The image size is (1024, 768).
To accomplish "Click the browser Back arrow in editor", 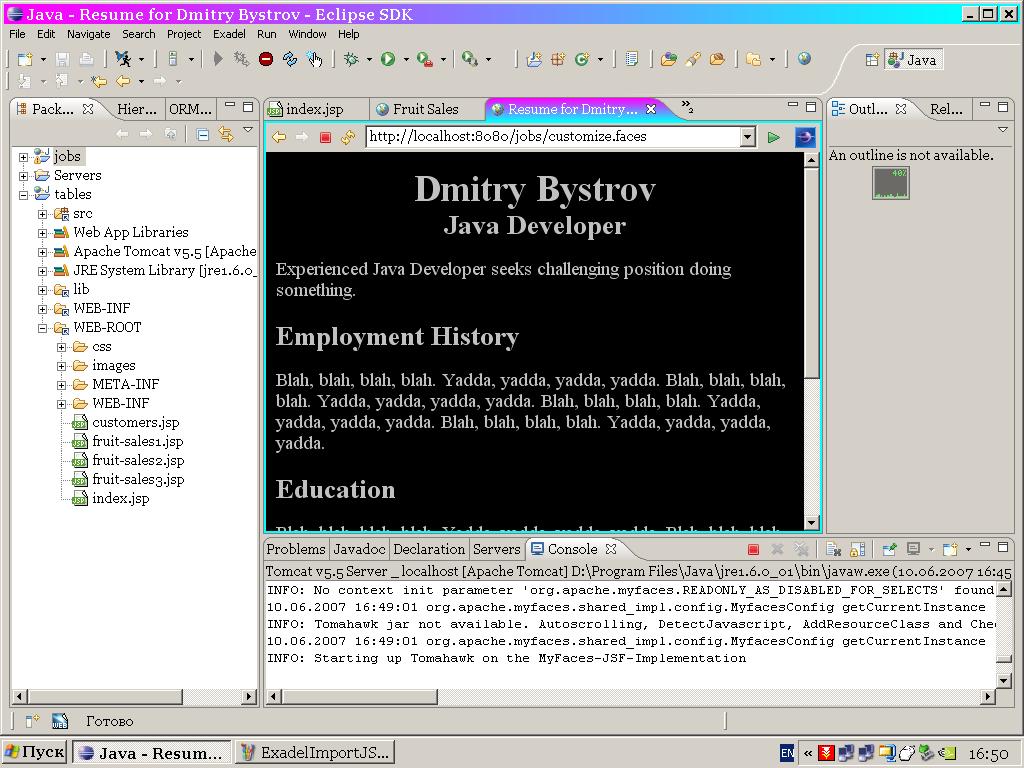I will click(279, 137).
